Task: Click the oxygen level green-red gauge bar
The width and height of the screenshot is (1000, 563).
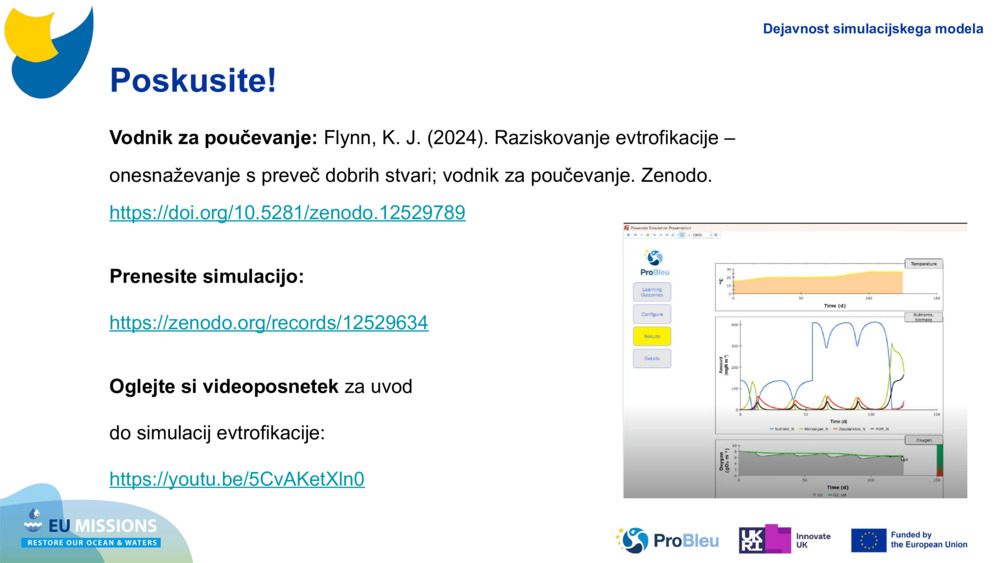Action: [x=940, y=460]
